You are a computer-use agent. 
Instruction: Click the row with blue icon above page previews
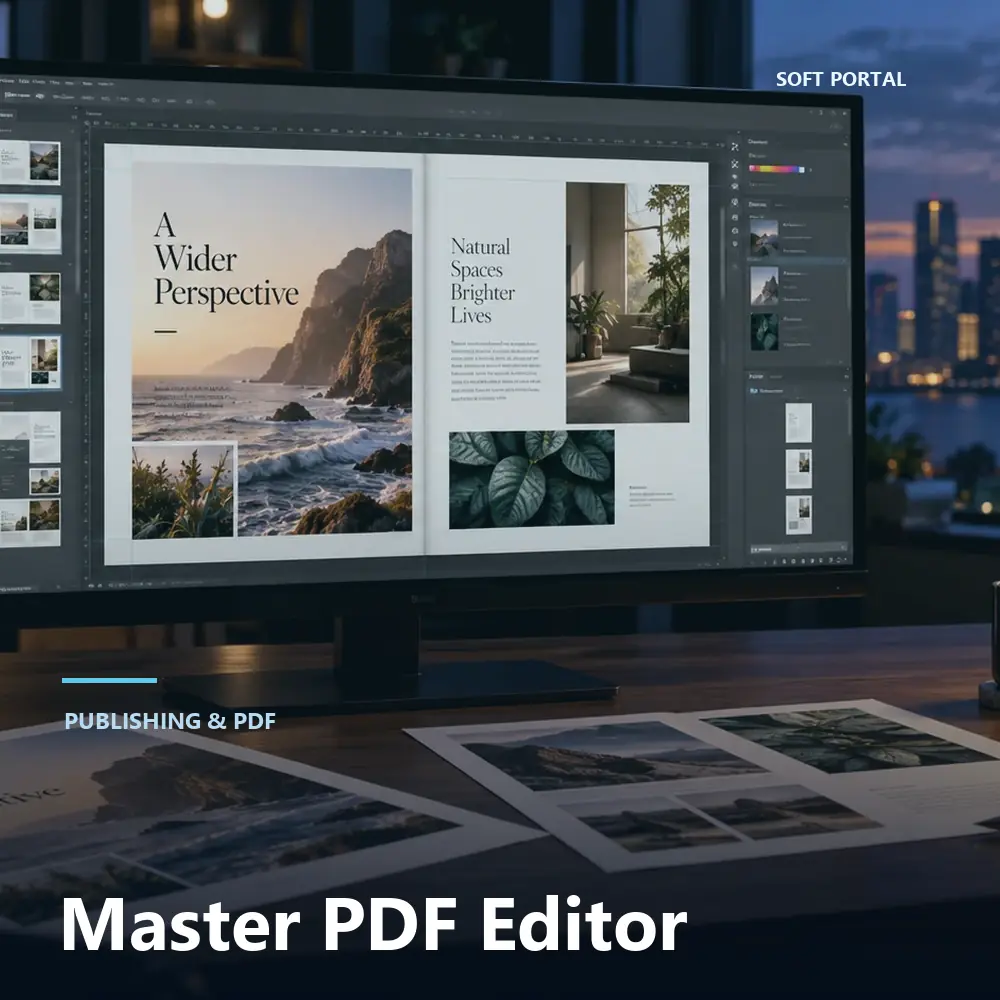[x=798, y=390]
